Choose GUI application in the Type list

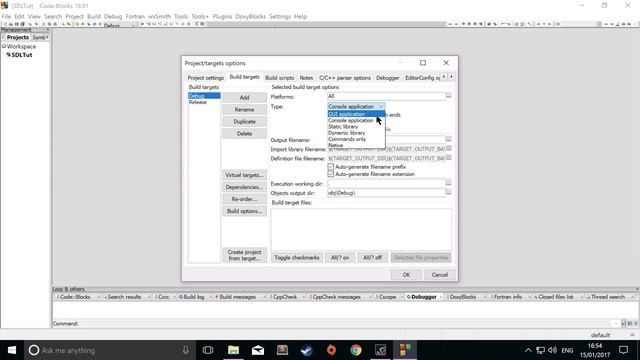point(356,114)
